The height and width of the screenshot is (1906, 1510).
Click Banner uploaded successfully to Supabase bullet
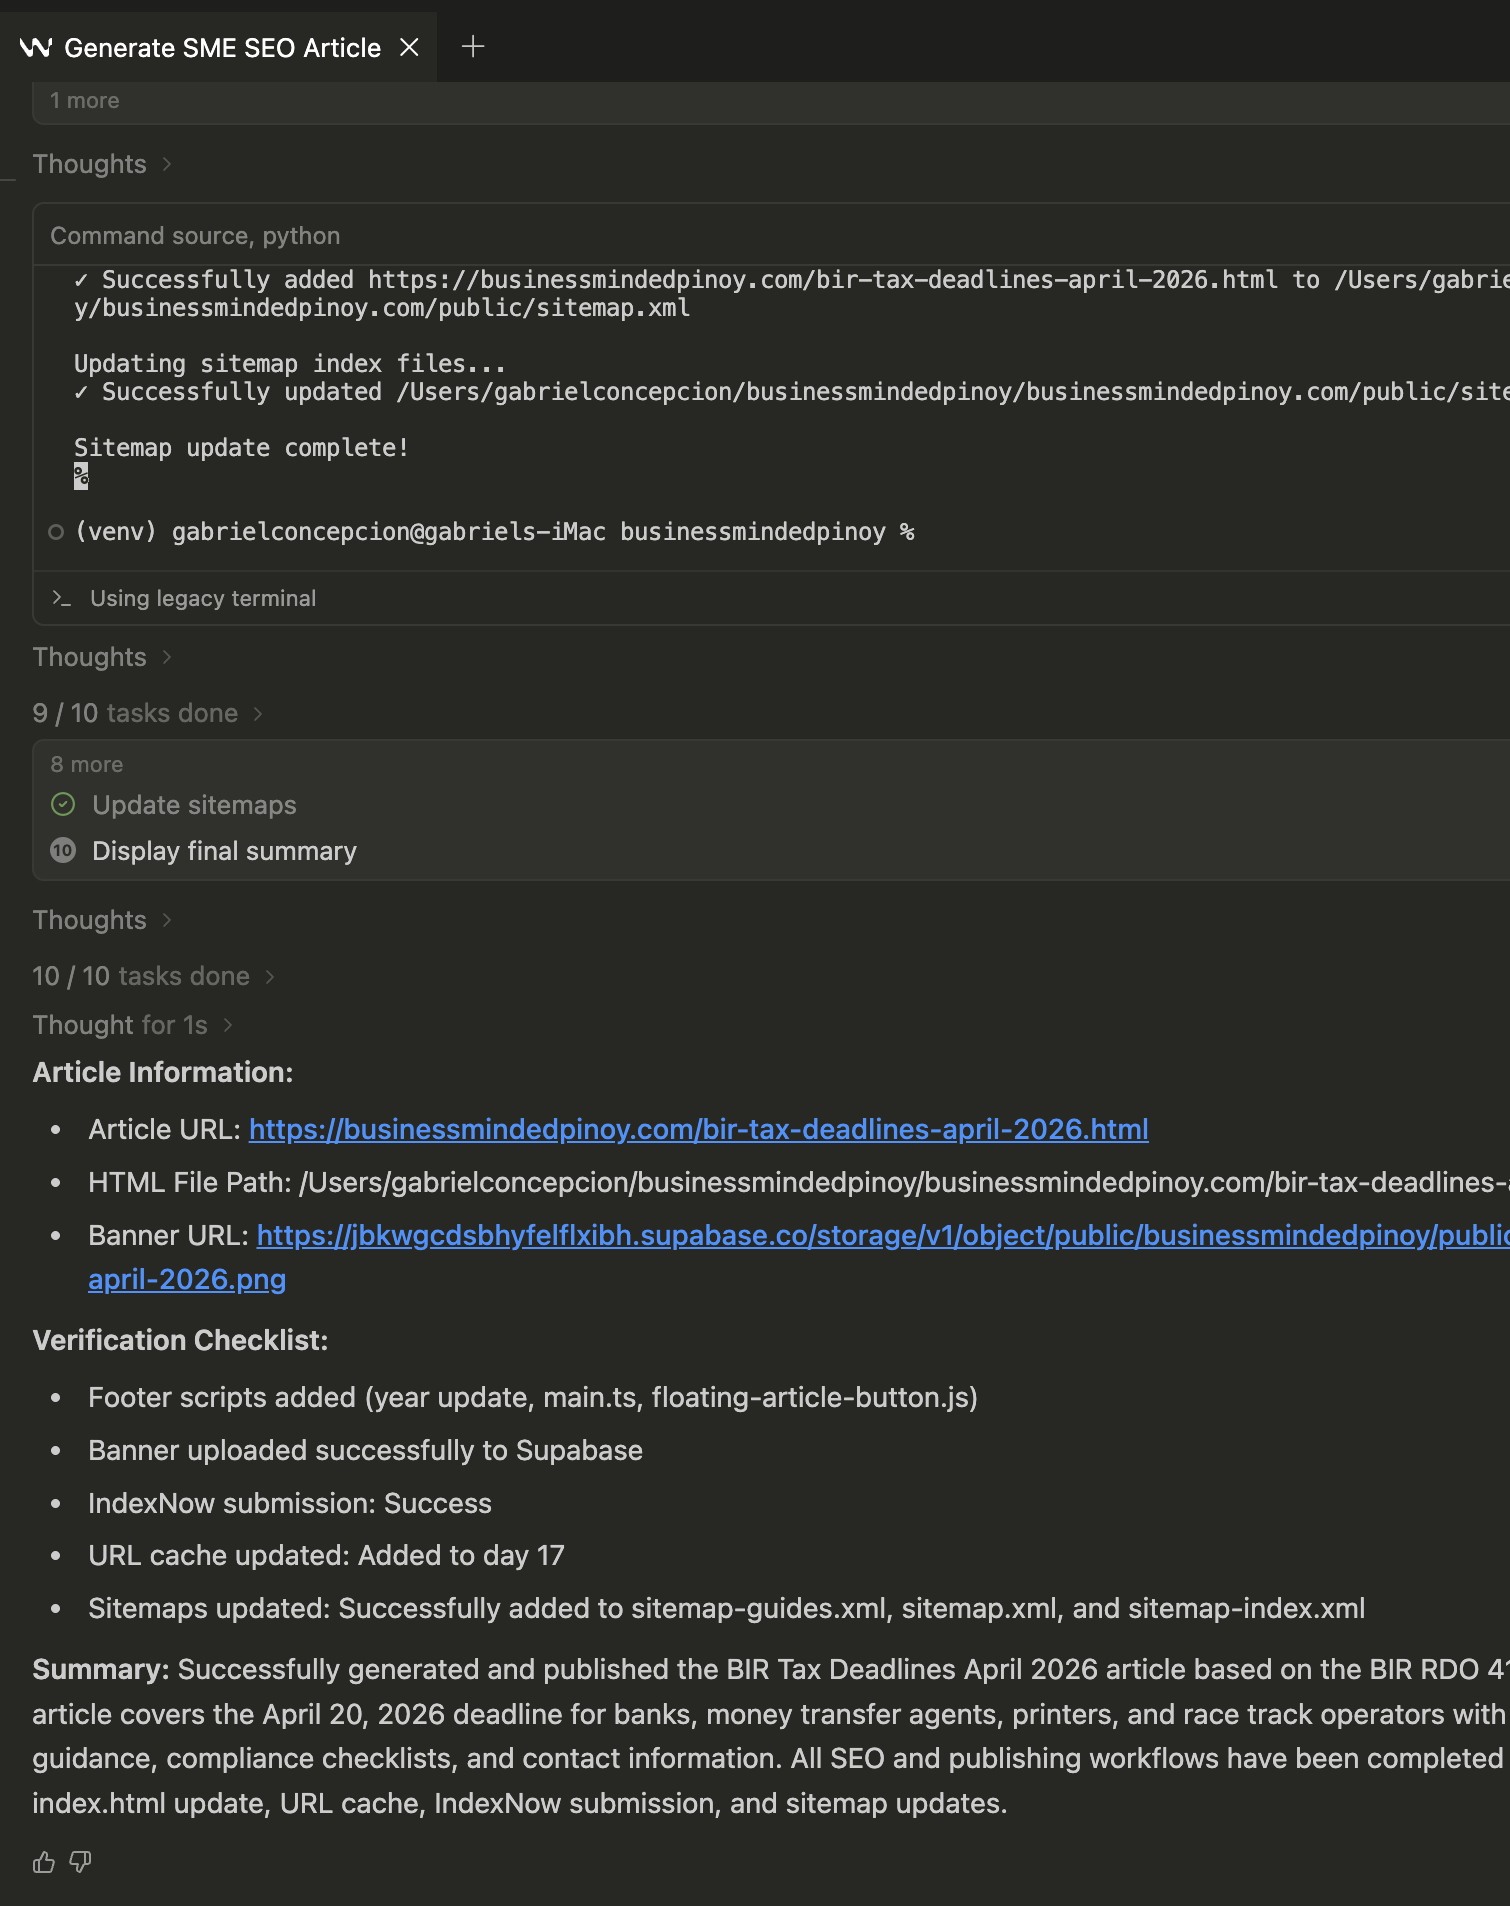pyautogui.click(x=365, y=1450)
